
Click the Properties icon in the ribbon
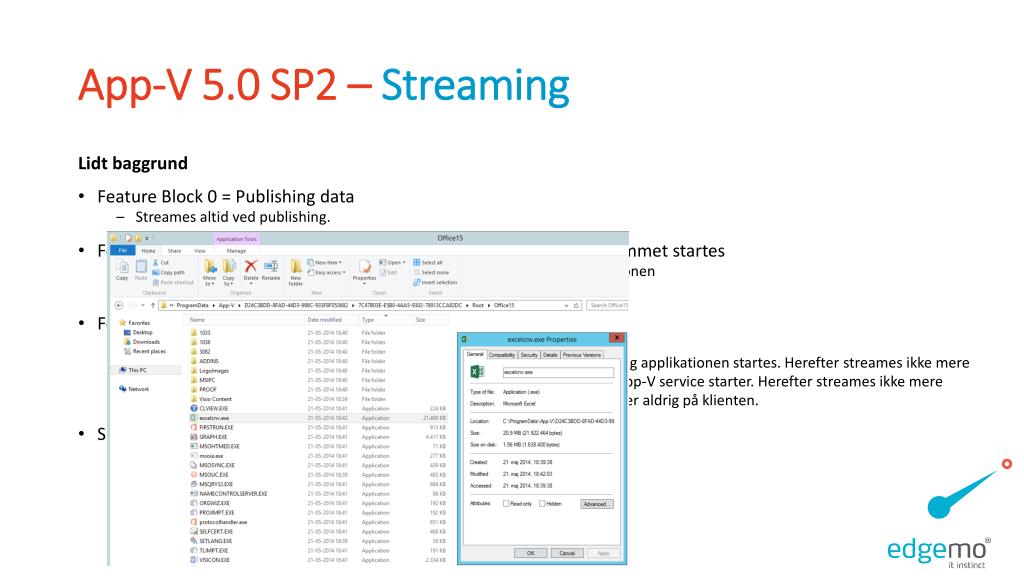[x=364, y=266]
